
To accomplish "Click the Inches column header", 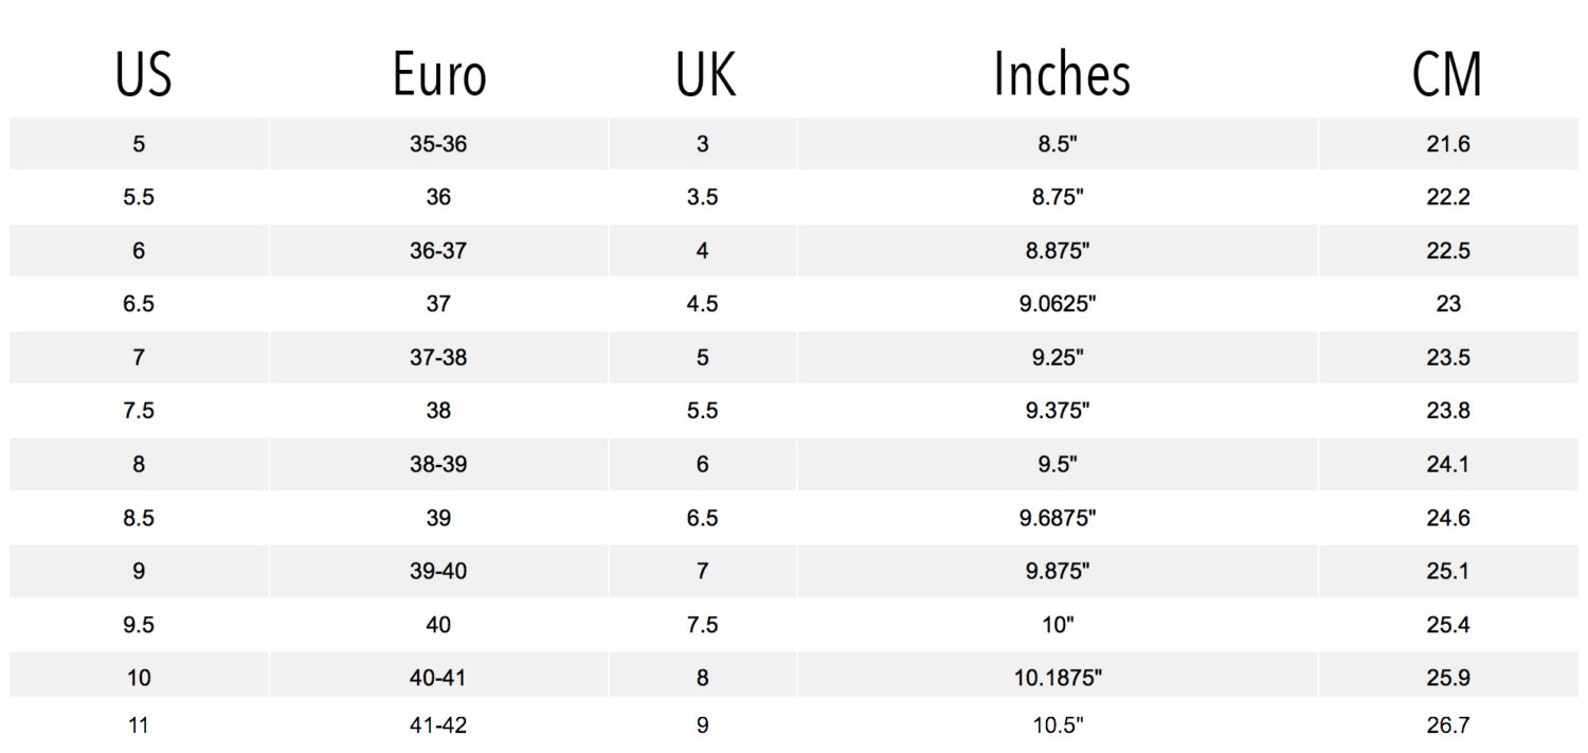I will coord(1061,73).
